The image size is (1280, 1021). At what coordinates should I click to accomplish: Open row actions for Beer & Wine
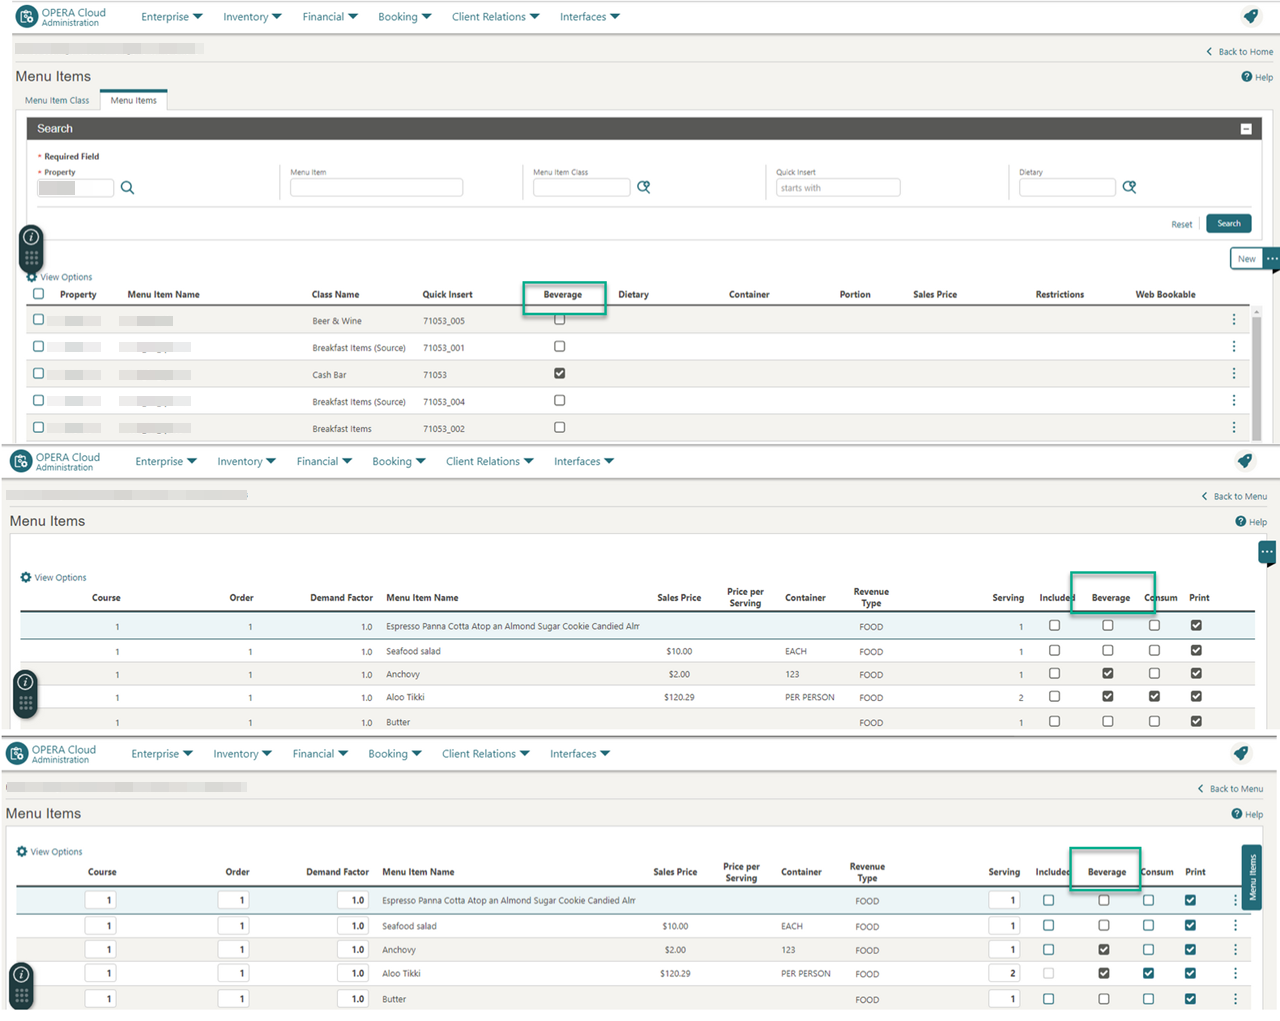click(x=1234, y=320)
